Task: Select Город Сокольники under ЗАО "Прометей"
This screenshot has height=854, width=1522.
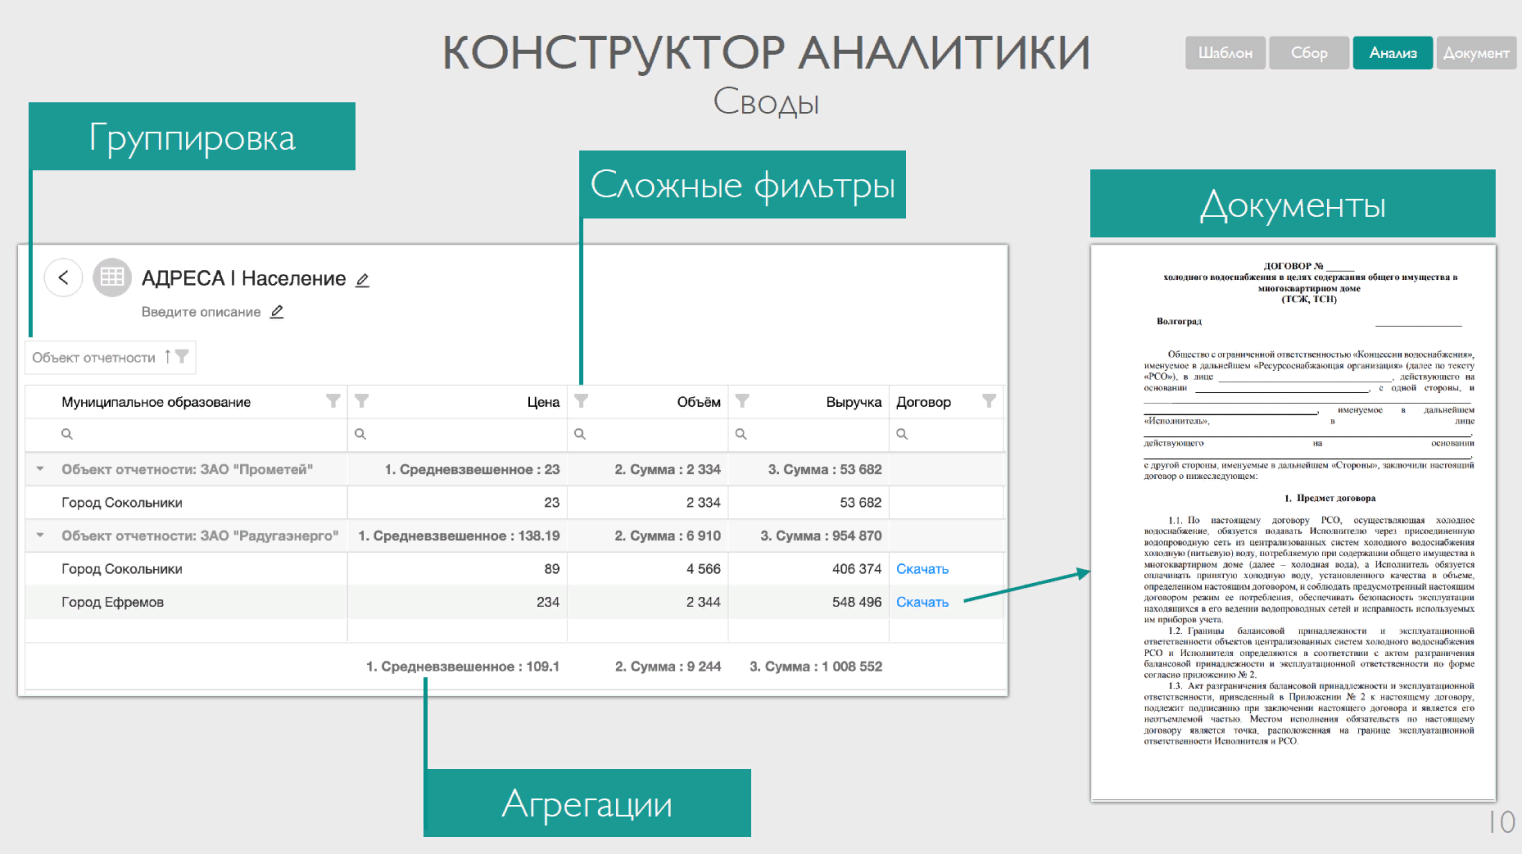Action: [x=122, y=503]
